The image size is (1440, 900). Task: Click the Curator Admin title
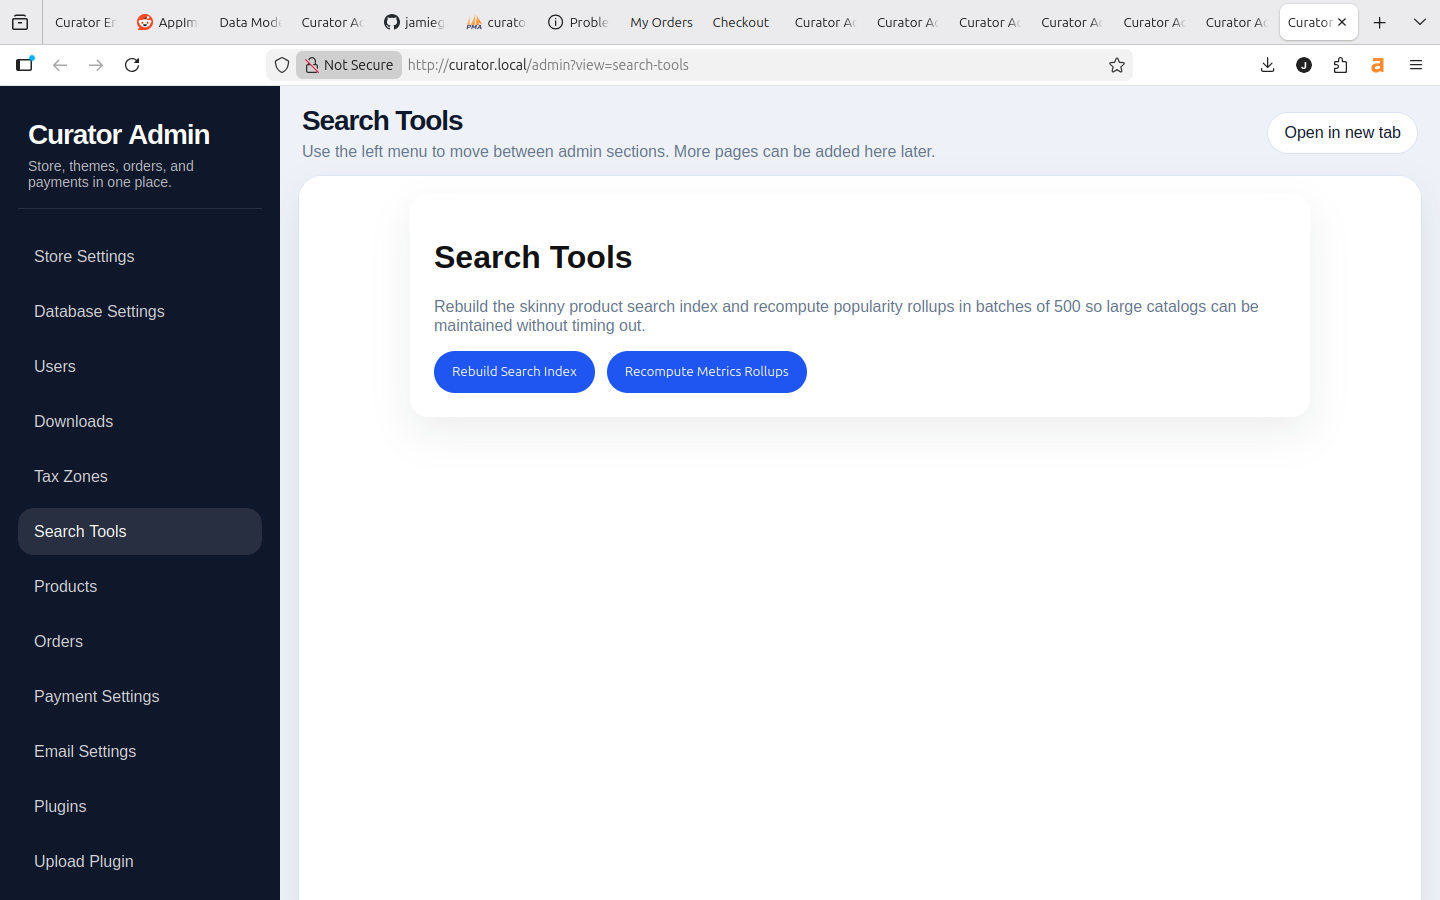pos(119,134)
